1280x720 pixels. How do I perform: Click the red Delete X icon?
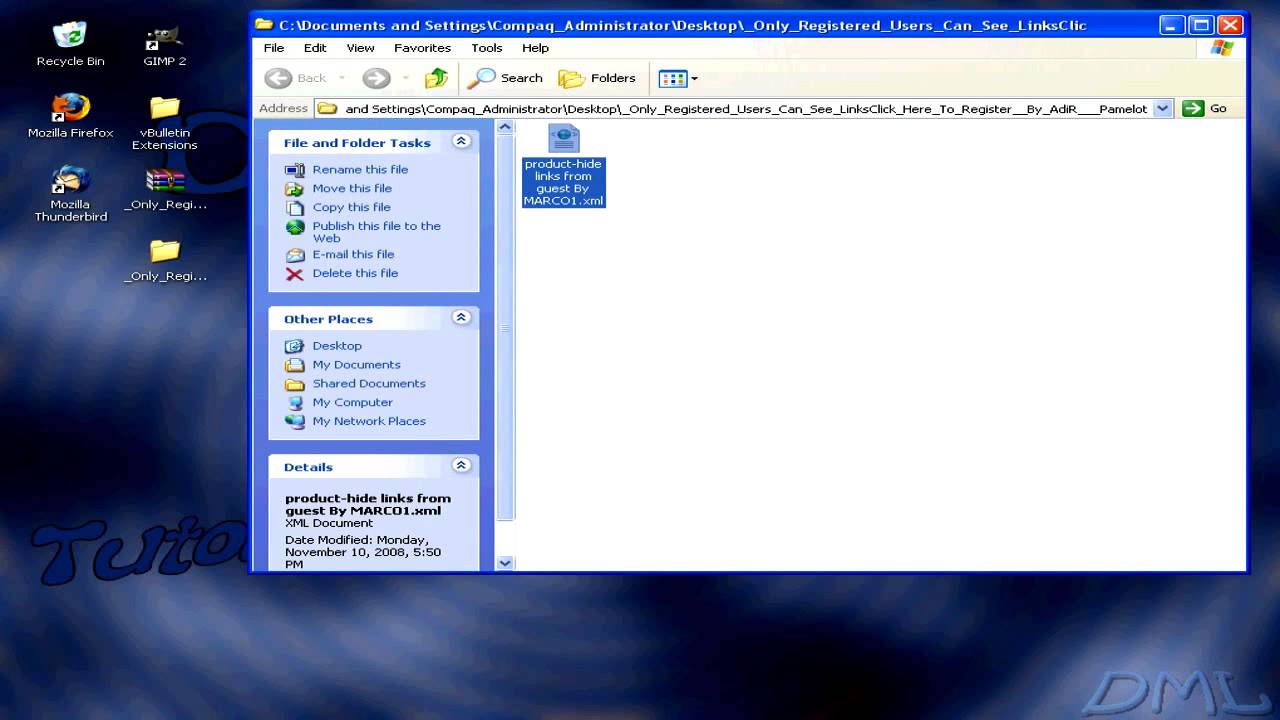[x=294, y=274]
